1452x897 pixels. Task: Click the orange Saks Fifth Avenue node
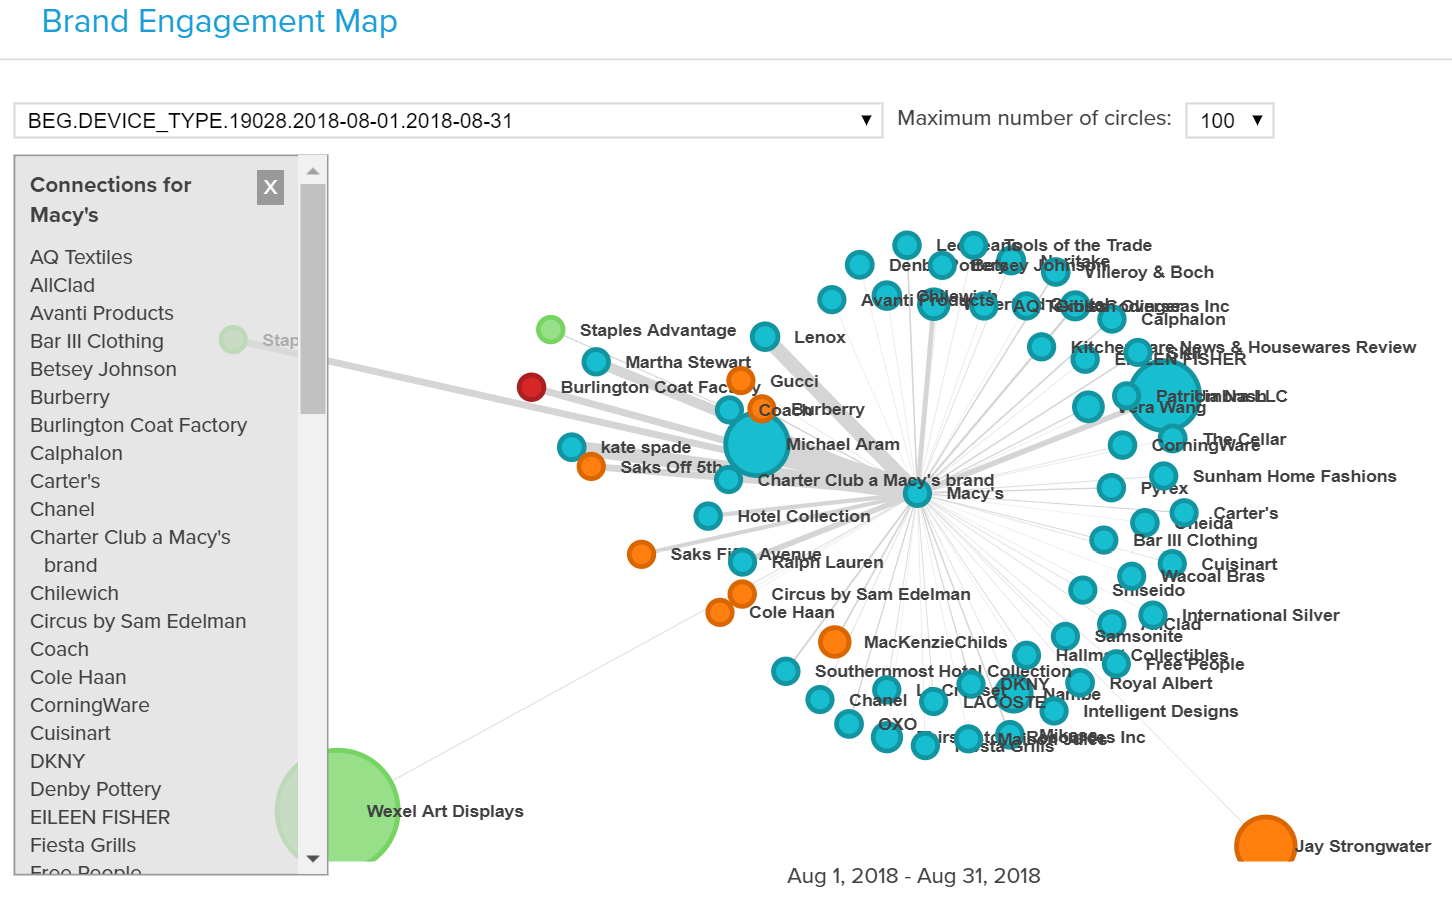click(641, 554)
